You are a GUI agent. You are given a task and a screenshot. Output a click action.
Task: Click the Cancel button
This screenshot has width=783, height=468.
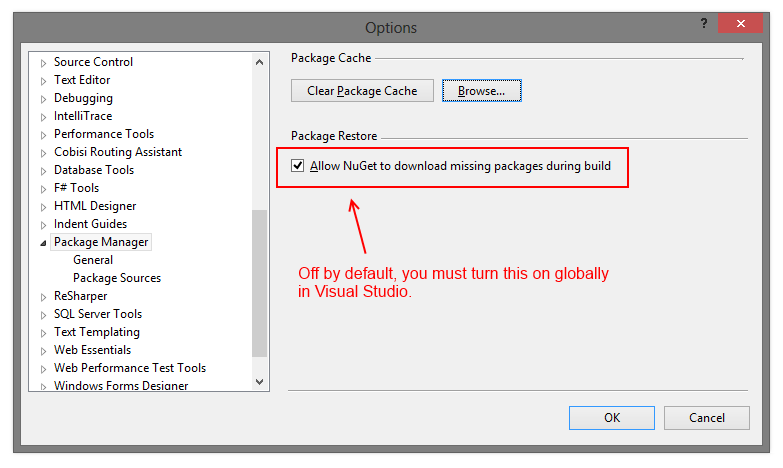(706, 418)
